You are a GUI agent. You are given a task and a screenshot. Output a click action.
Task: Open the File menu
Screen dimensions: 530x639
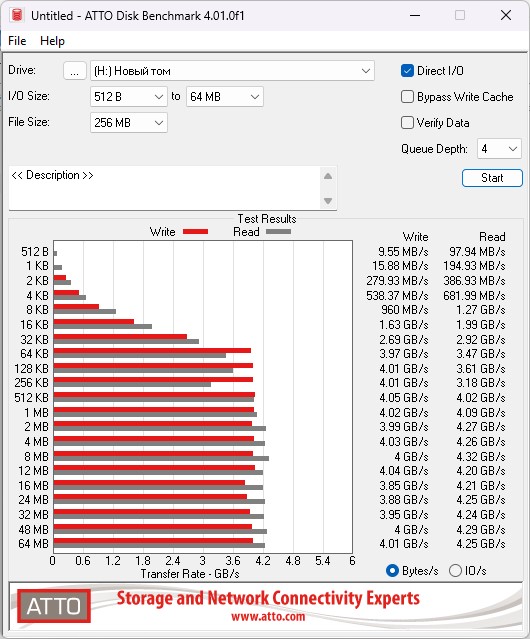coord(17,41)
